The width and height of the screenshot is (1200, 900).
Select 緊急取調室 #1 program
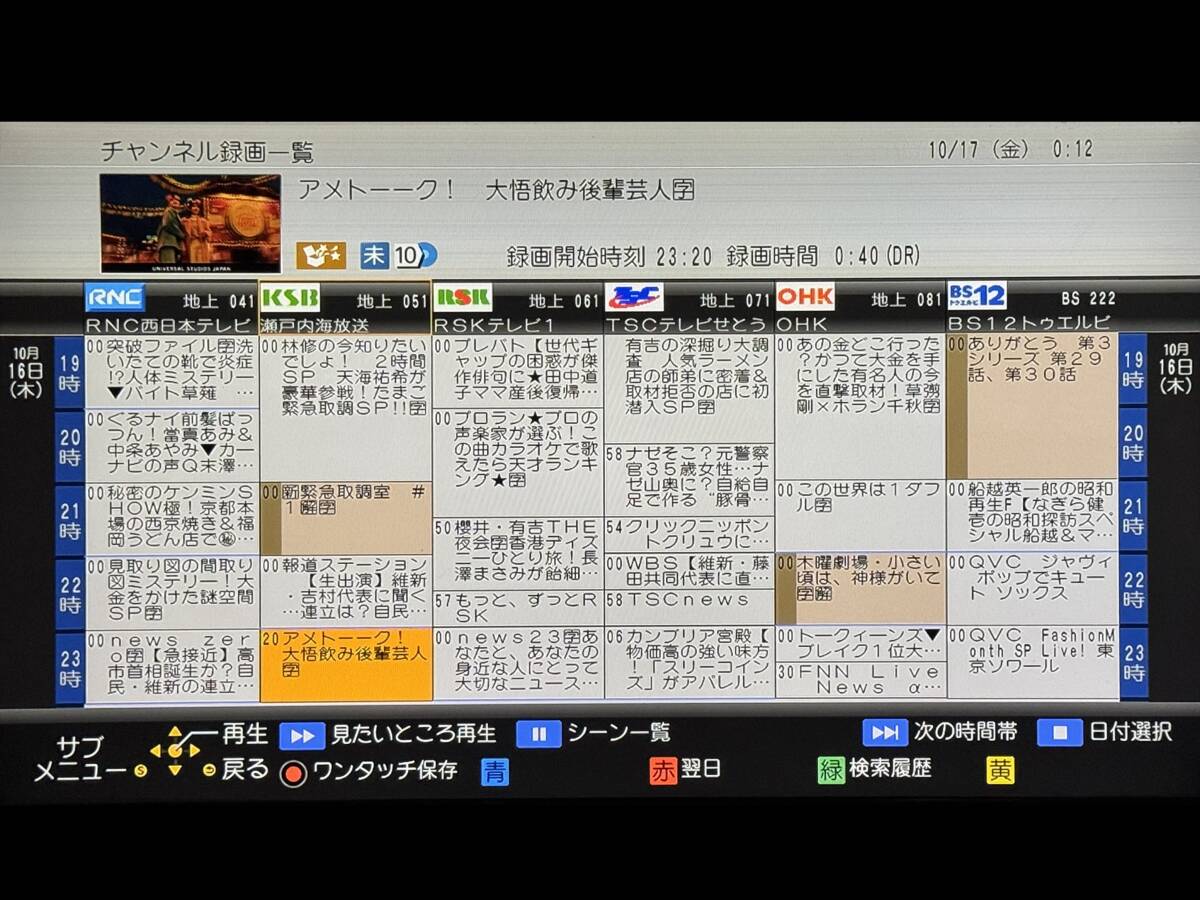coord(346,518)
